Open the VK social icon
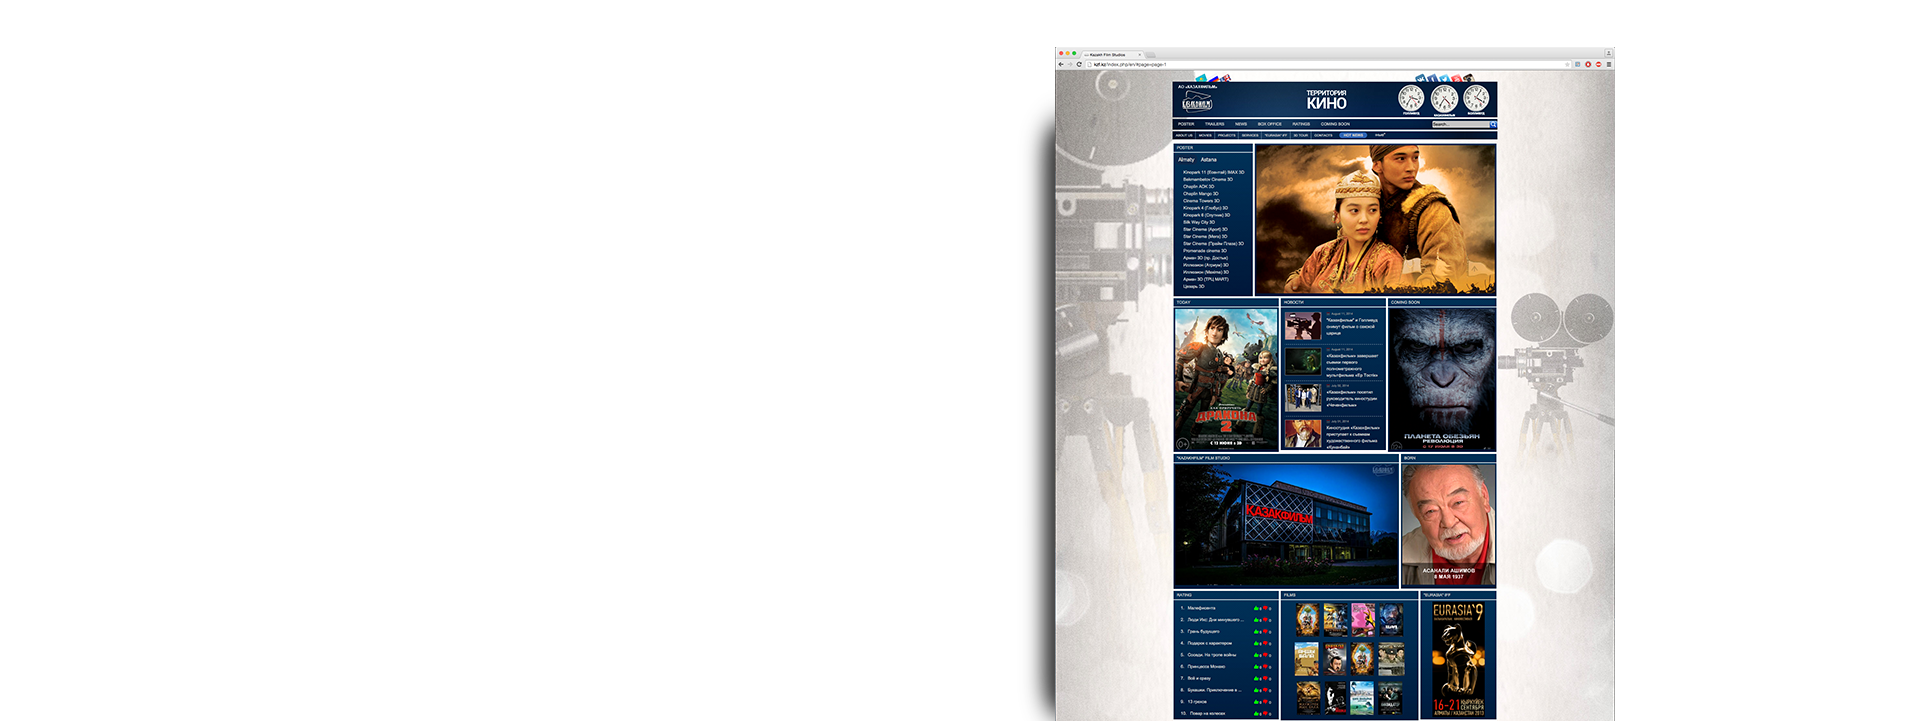The width and height of the screenshot is (1922, 721). click(x=1421, y=78)
